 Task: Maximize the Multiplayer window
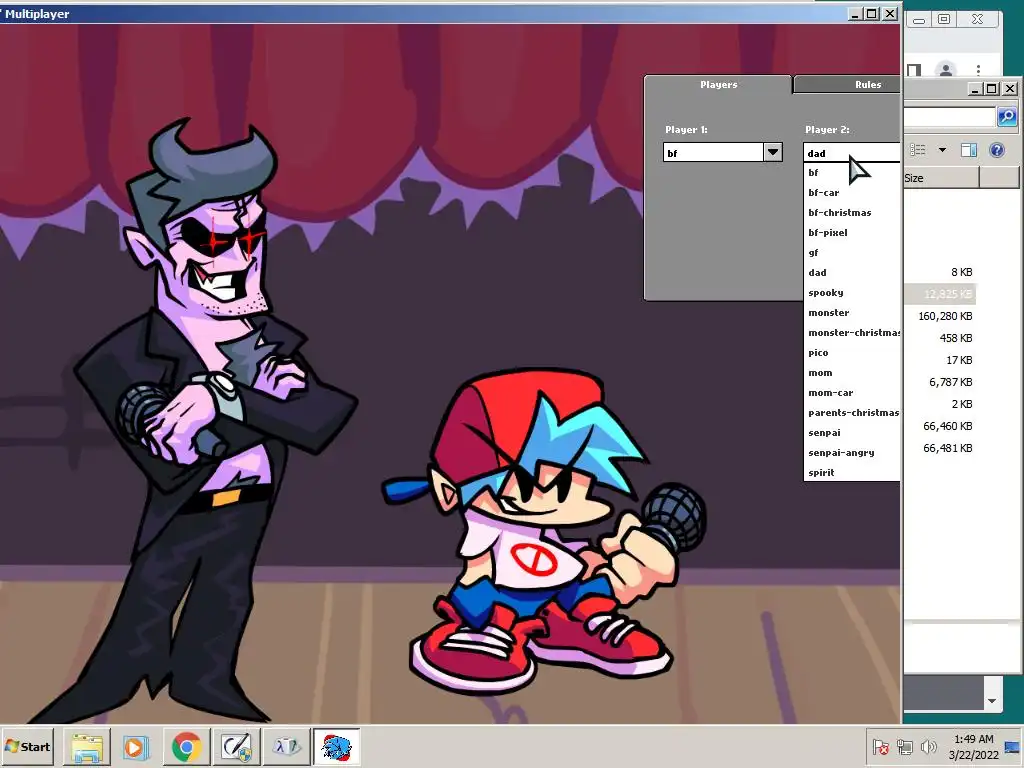[x=872, y=13]
